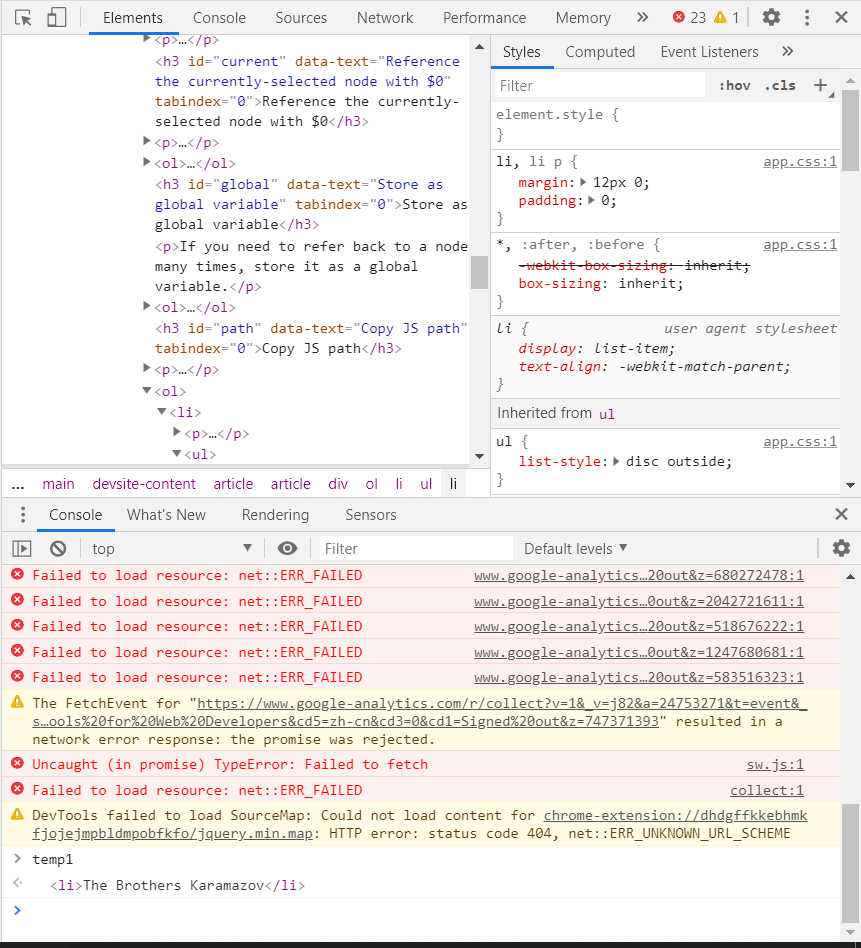Expand margin shorthand triangle
This screenshot has height=948, width=861.
(583, 182)
